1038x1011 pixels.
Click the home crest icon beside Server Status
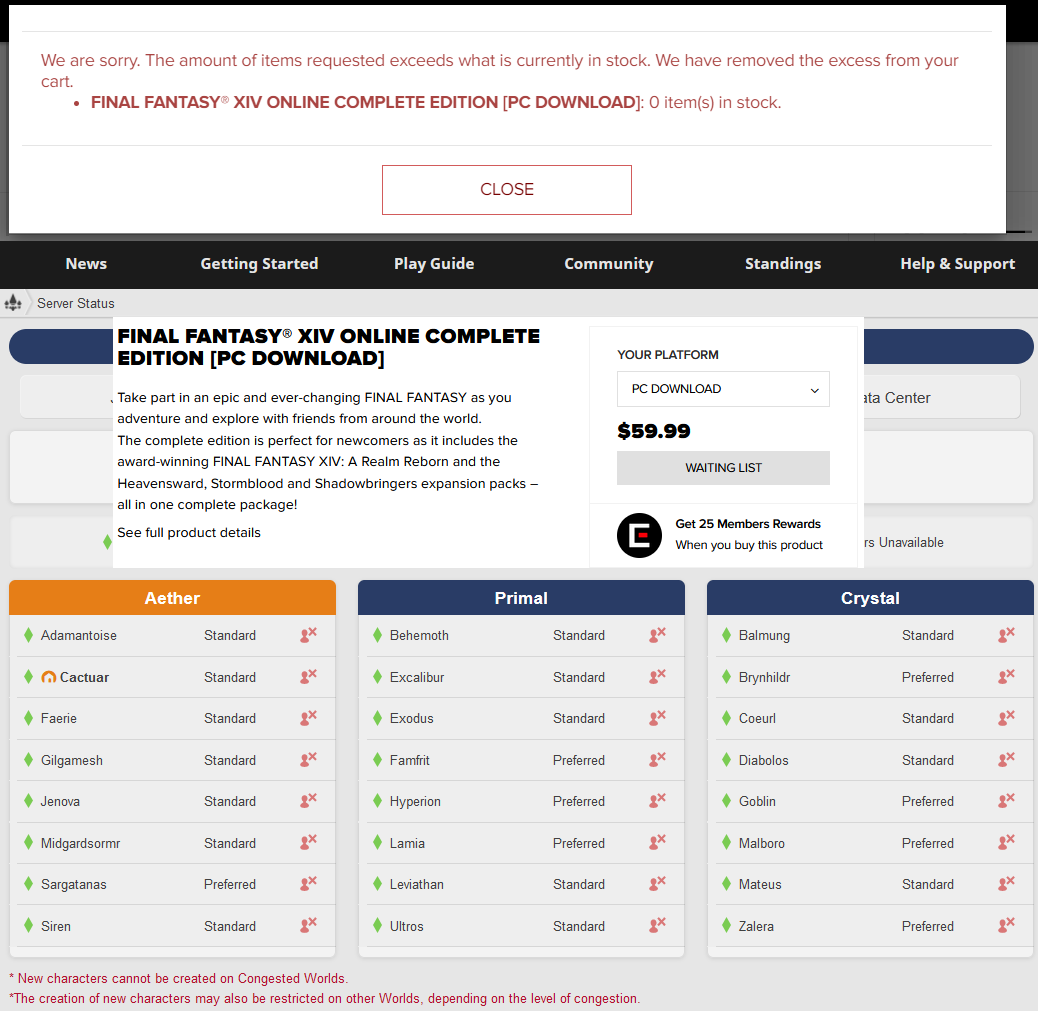[x=13, y=303]
